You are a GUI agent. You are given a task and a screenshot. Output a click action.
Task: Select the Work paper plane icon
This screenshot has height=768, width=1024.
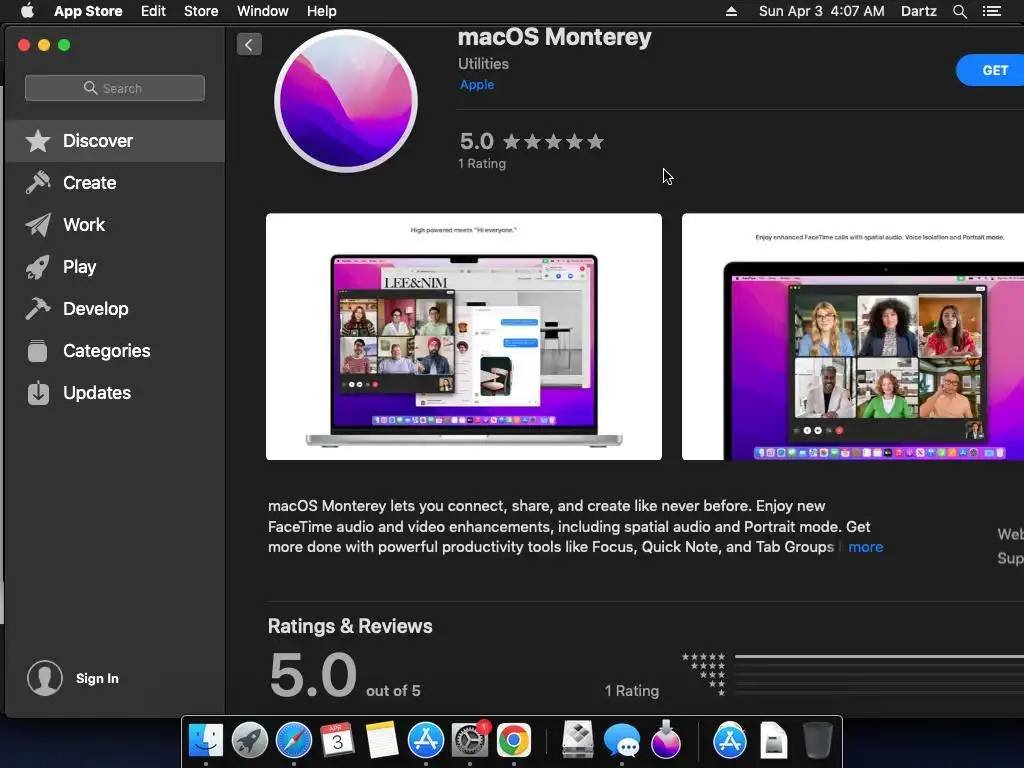point(38,225)
